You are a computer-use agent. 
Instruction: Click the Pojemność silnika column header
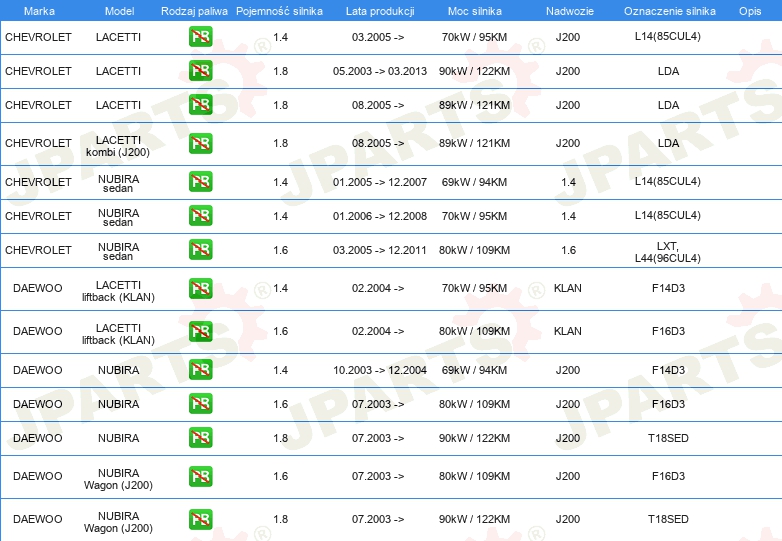pyautogui.click(x=279, y=11)
